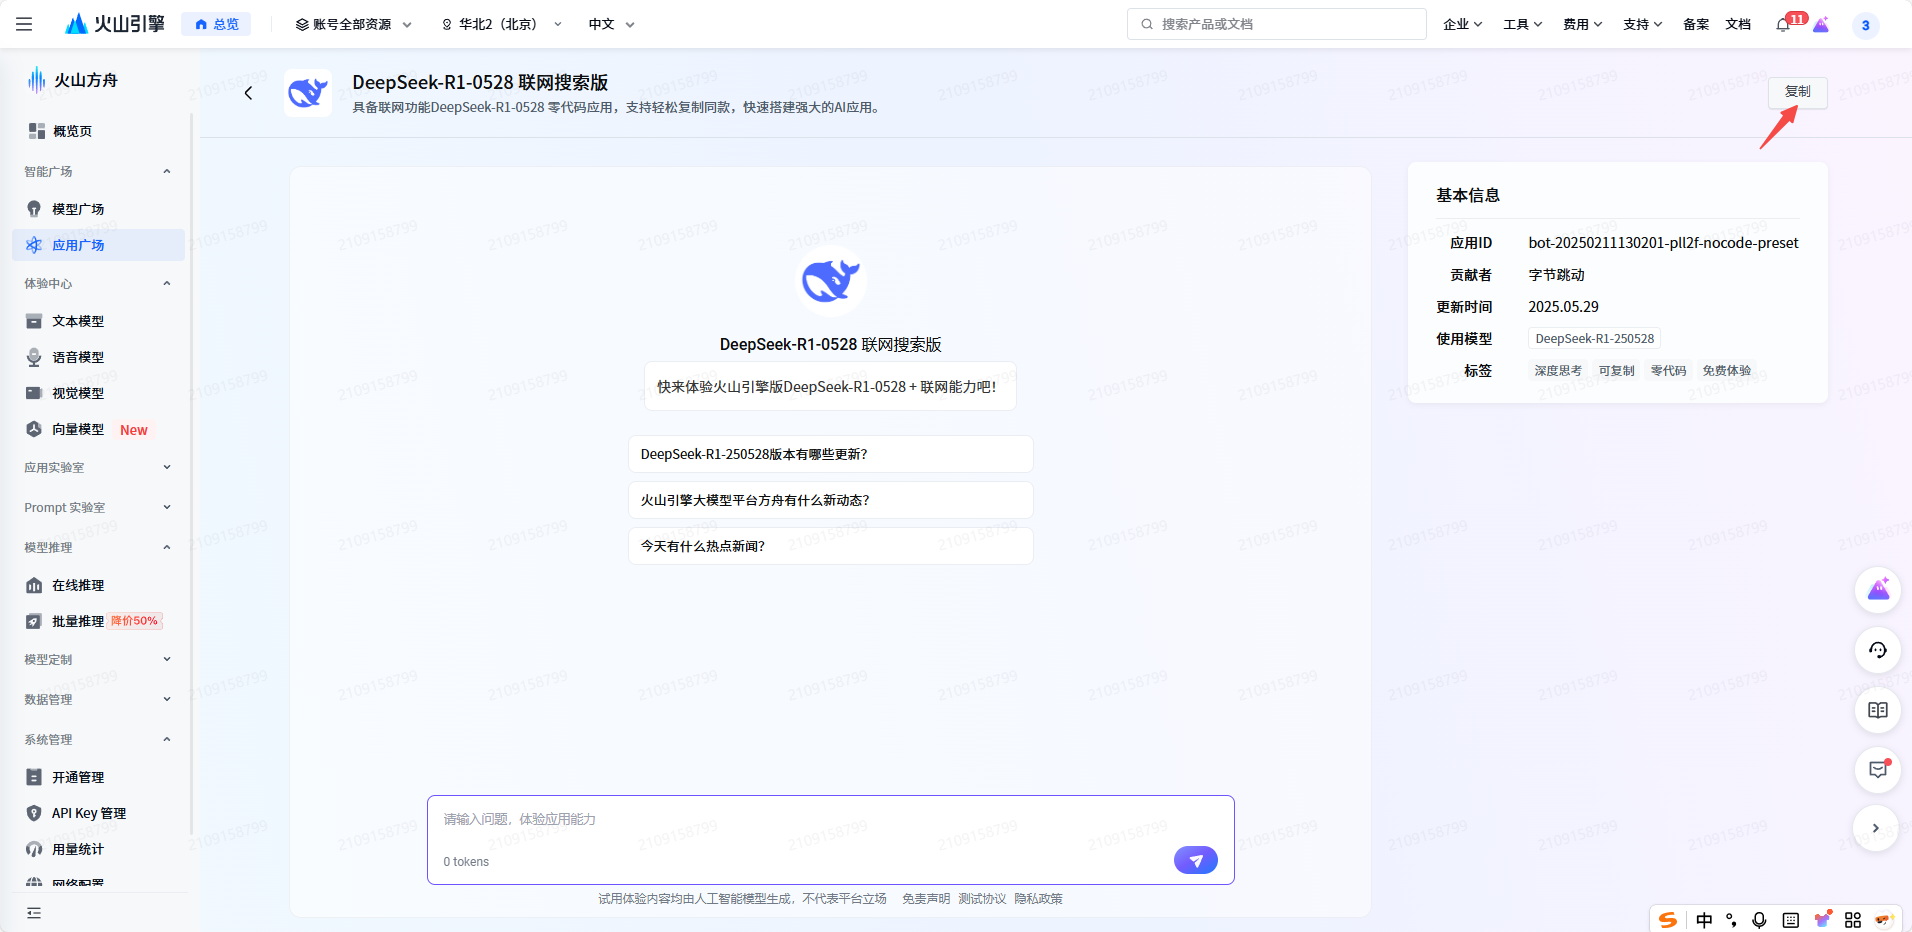This screenshot has width=1912, height=932.
Task: Open 批量推理 in sidebar
Action: coord(98,621)
